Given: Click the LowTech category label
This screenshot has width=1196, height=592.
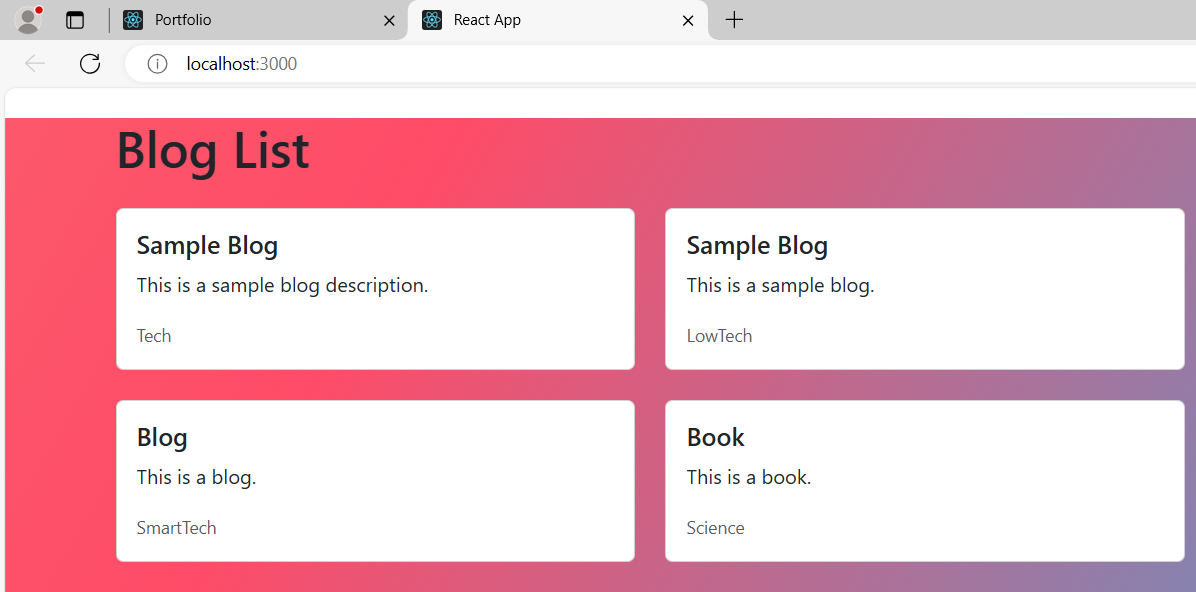Looking at the screenshot, I should pos(719,335).
